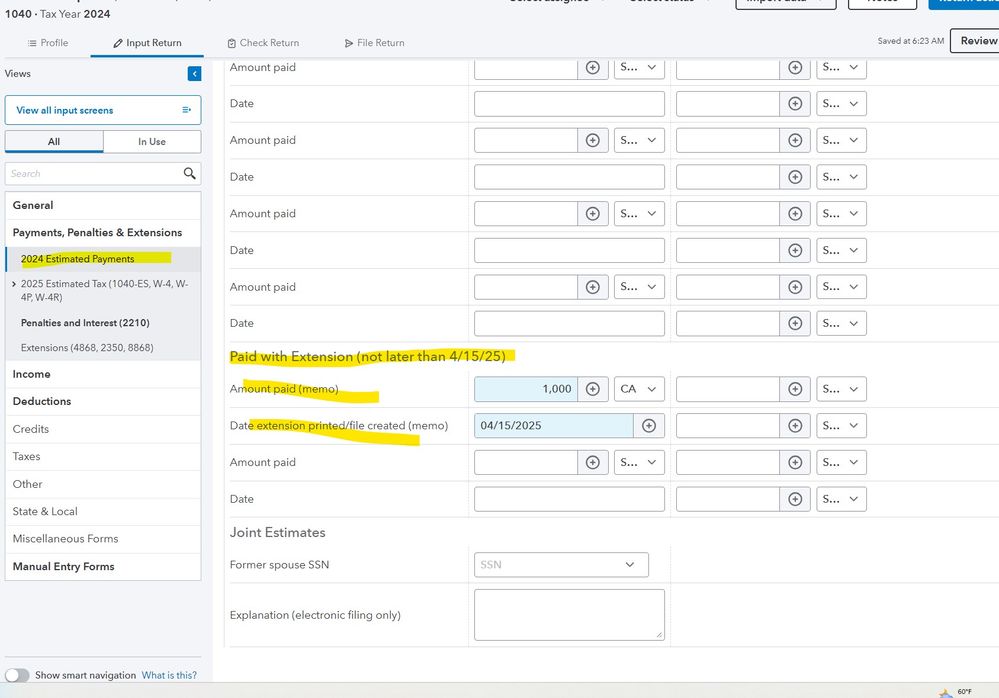Open Penalties and Interest (2210) screen
This screenshot has width=999, height=698.
point(85,323)
